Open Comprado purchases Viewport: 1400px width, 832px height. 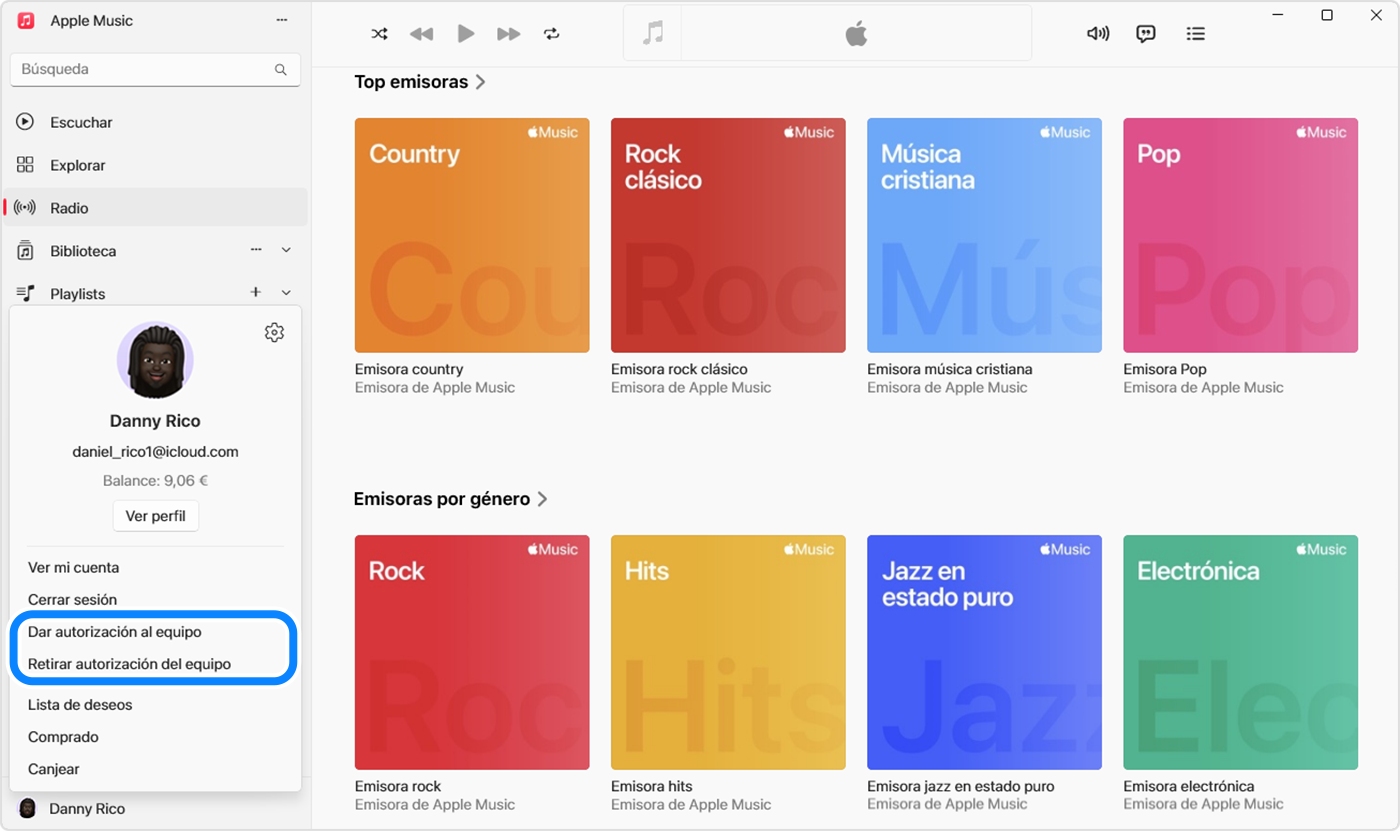coord(63,736)
